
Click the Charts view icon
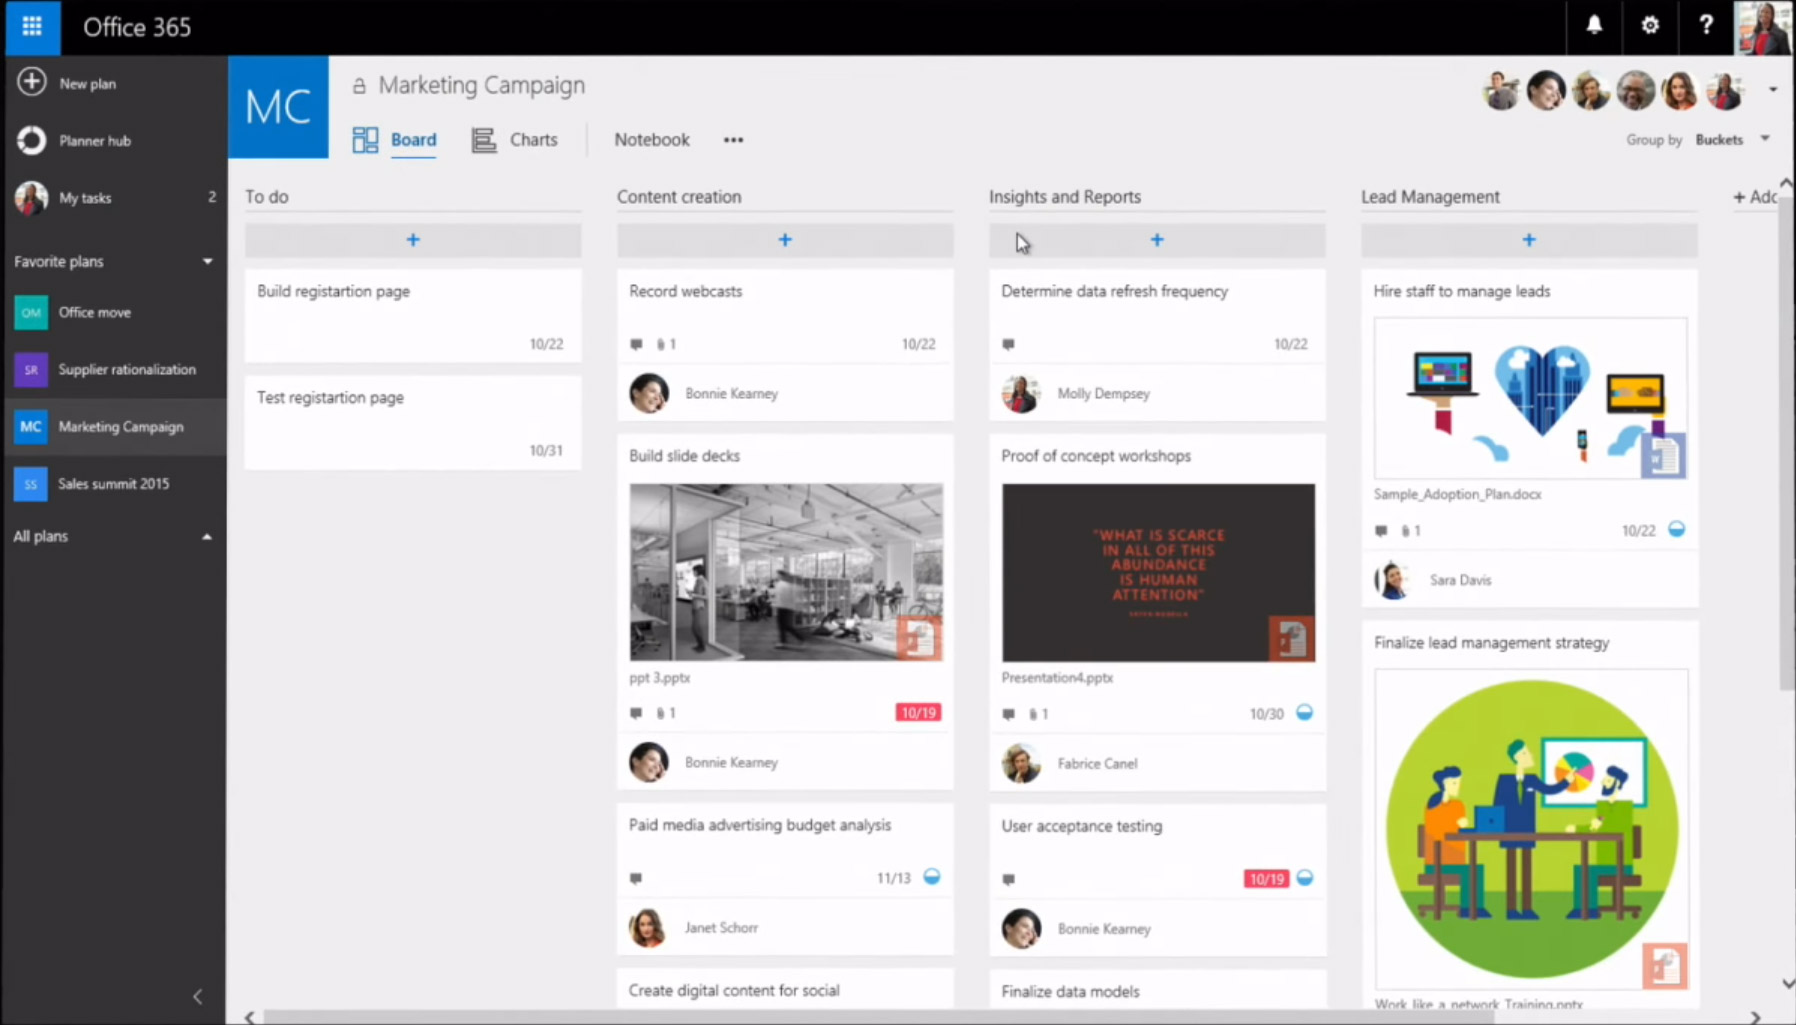point(484,140)
